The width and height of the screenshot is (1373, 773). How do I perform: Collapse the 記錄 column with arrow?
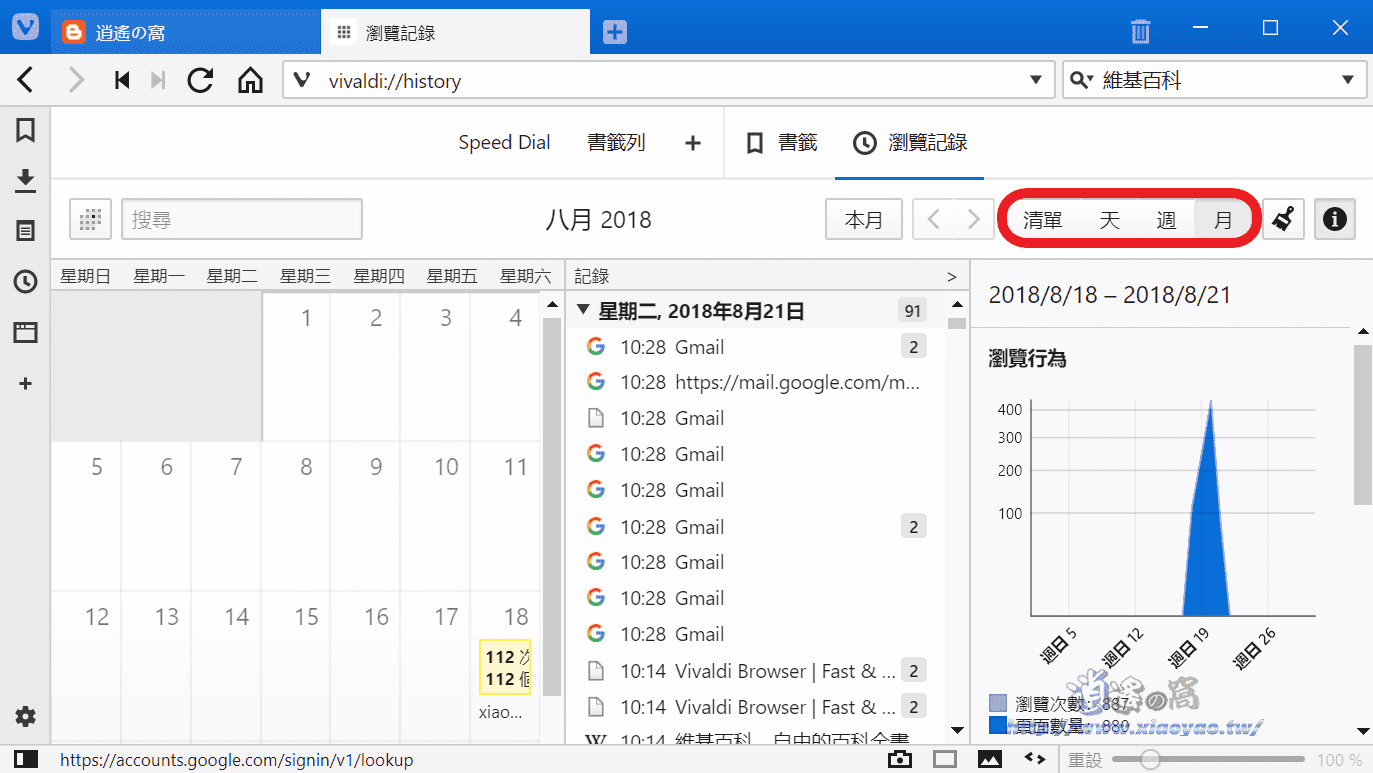952,277
